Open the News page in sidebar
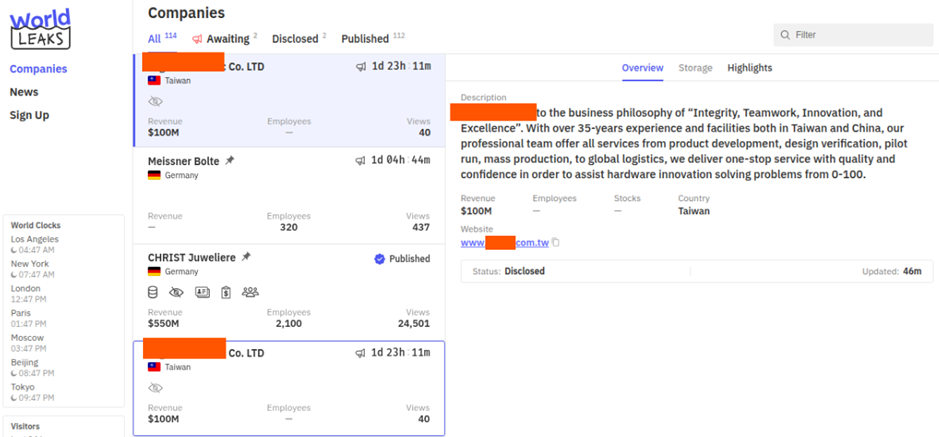This screenshot has width=939, height=437. (x=24, y=92)
